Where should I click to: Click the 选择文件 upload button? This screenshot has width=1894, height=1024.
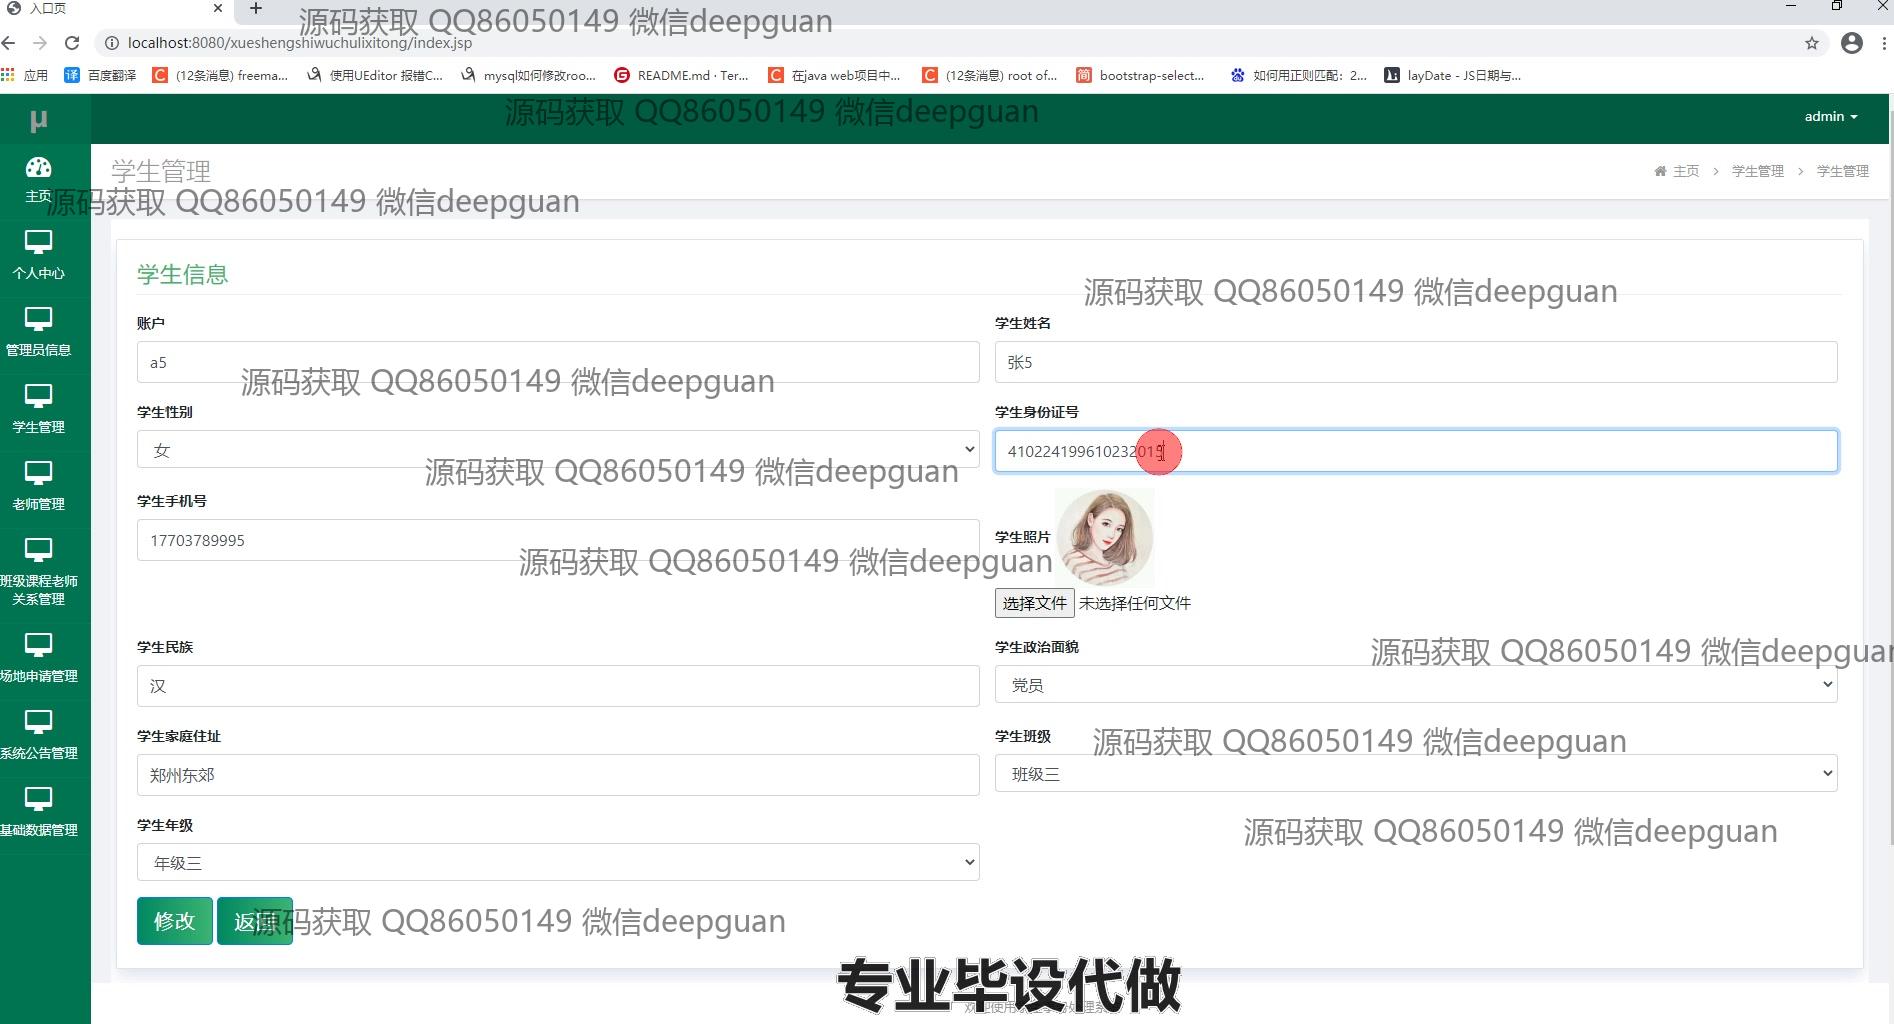1034,603
